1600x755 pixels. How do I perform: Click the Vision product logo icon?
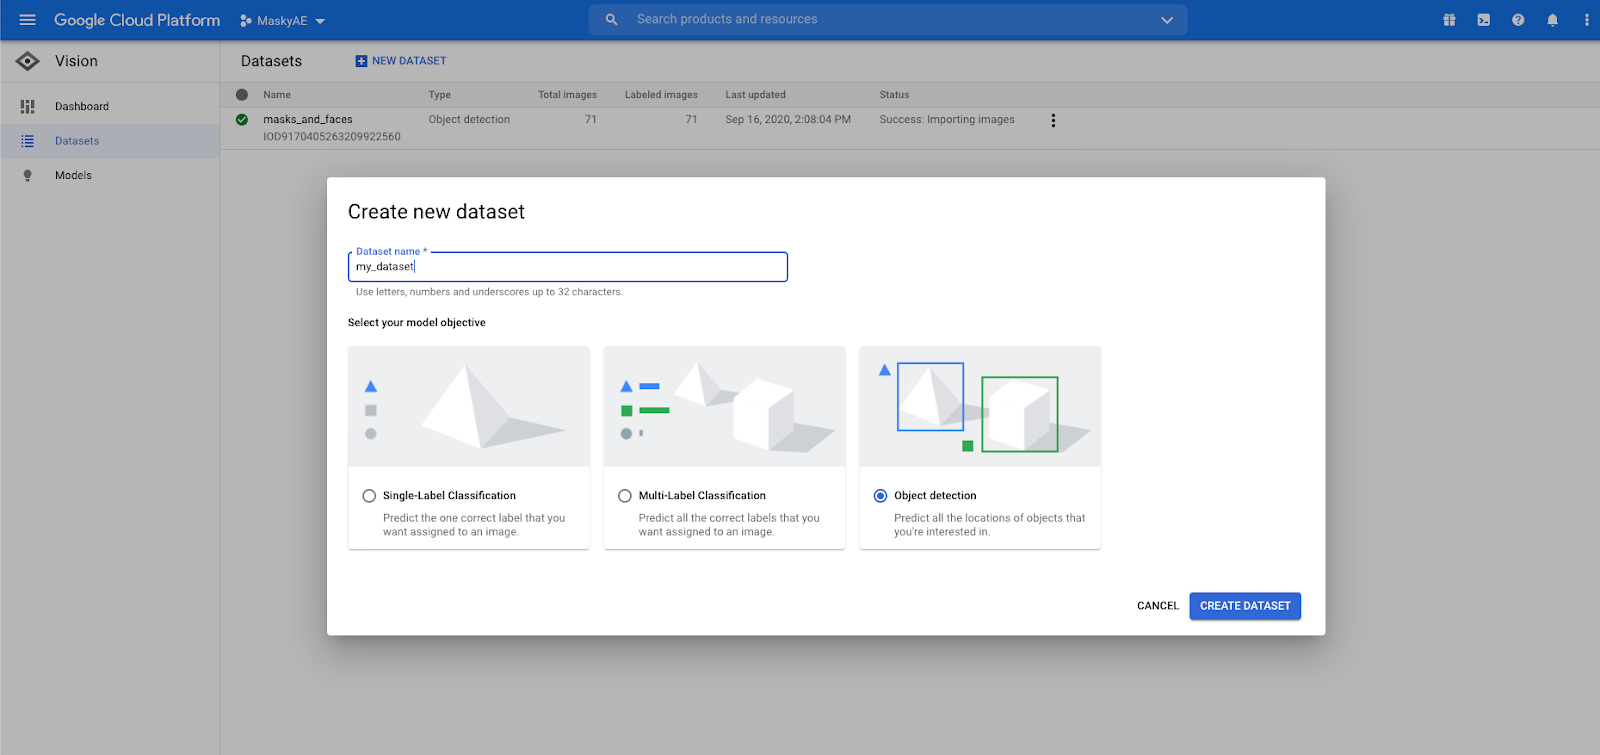point(28,61)
